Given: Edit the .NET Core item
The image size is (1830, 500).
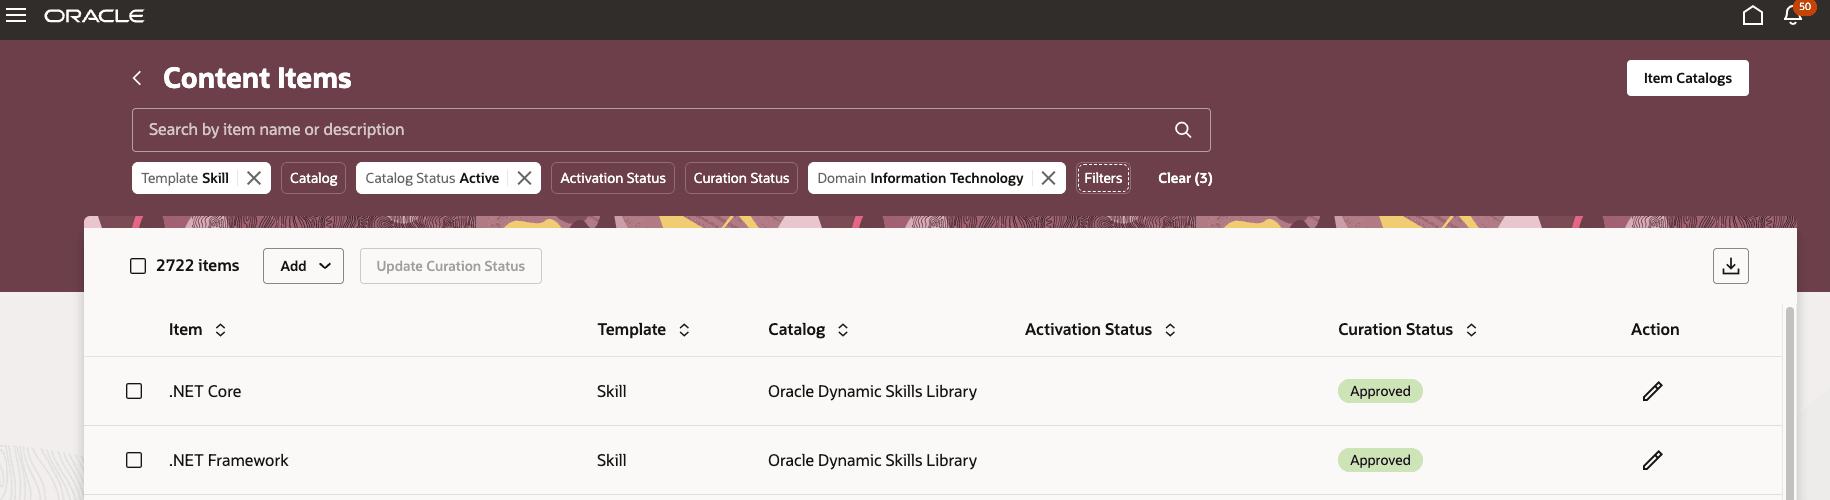Looking at the screenshot, I should [1652, 391].
